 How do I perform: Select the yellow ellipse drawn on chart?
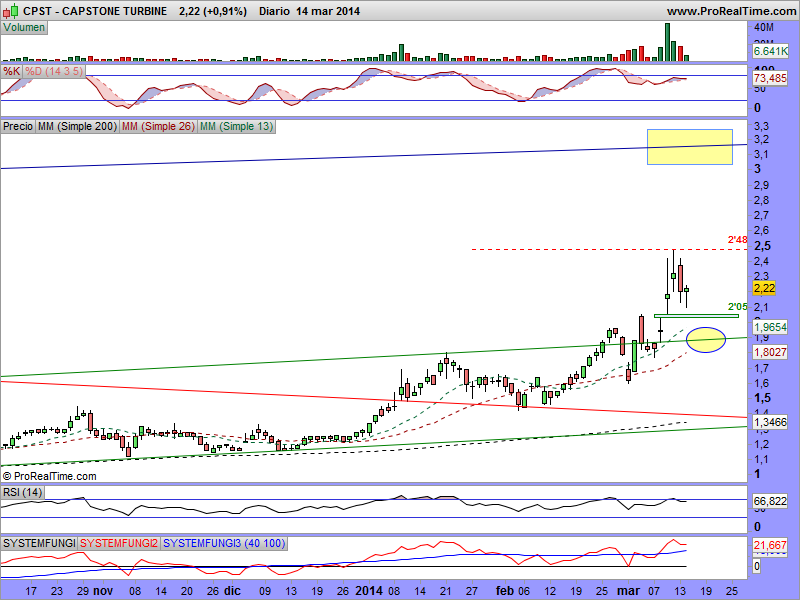706,340
